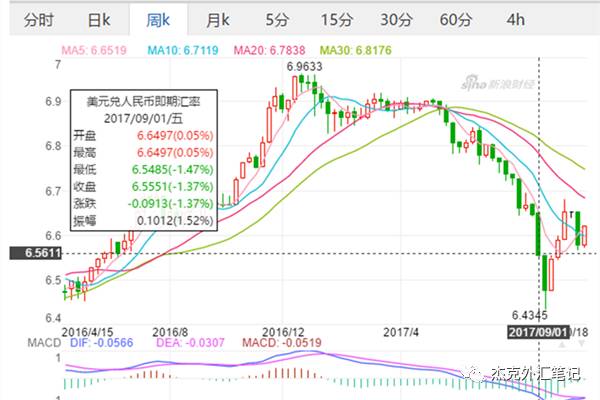Click the 6.4345 low price label
Viewport: 600px width, 400px height.
pos(530,315)
